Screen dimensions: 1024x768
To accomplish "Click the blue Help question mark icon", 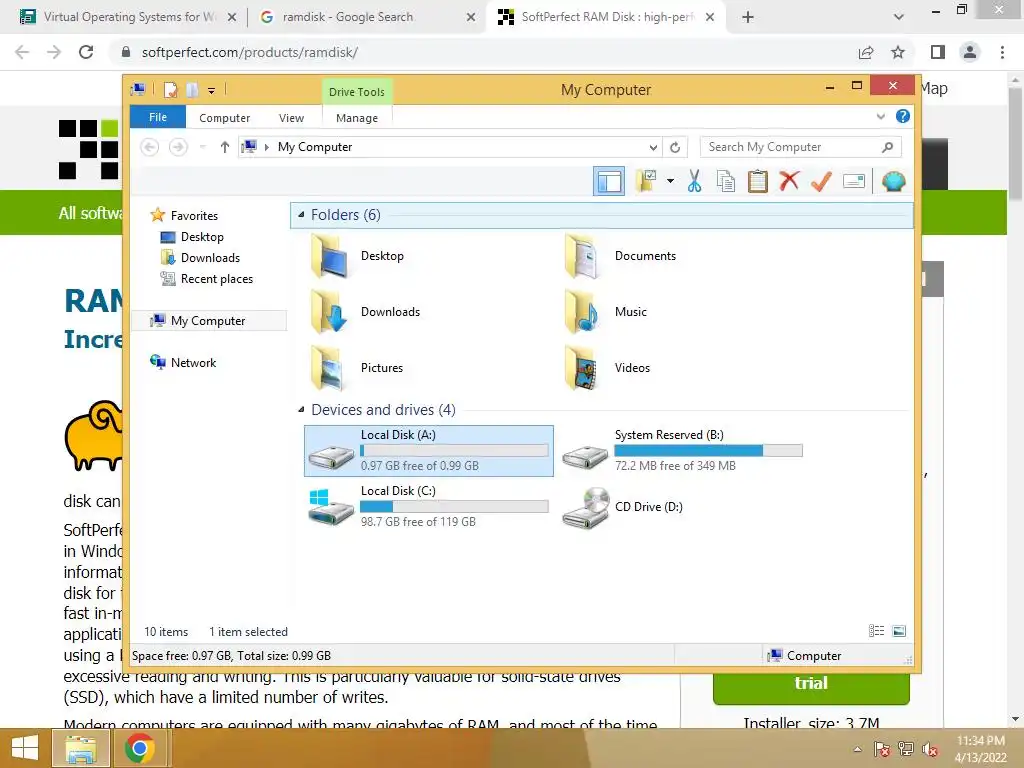I will pyautogui.click(x=903, y=116).
